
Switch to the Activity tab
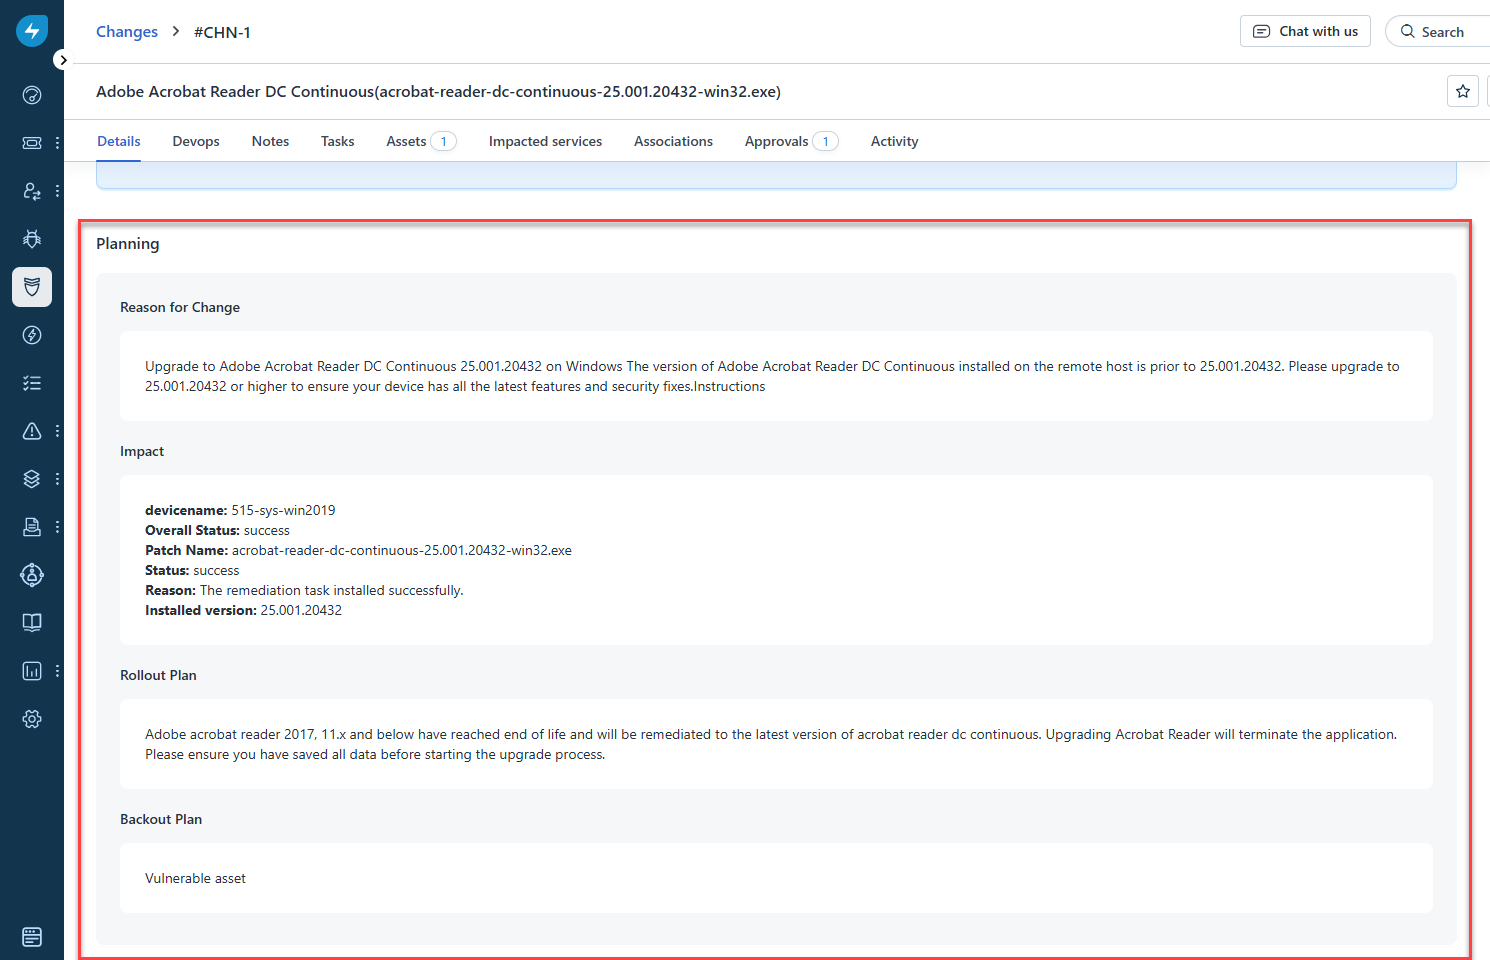tap(894, 141)
